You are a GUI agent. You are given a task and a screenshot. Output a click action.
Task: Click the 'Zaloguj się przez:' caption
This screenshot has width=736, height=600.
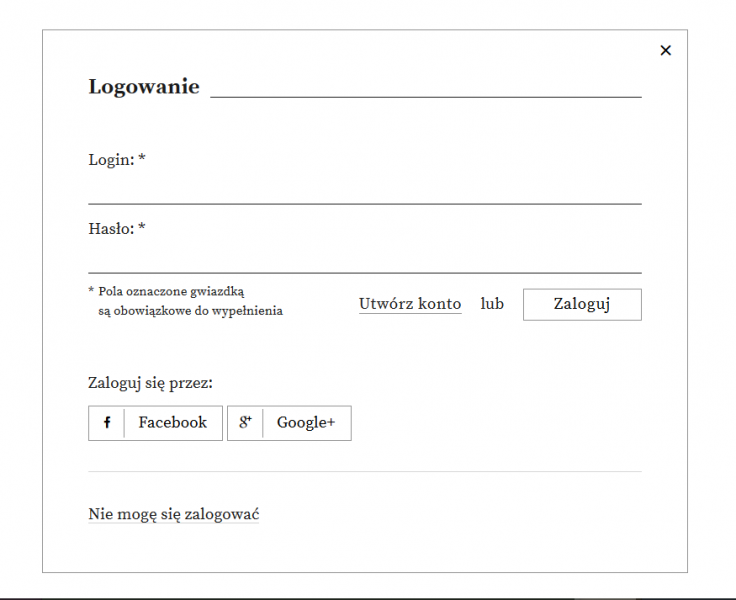tap(150, 382)
